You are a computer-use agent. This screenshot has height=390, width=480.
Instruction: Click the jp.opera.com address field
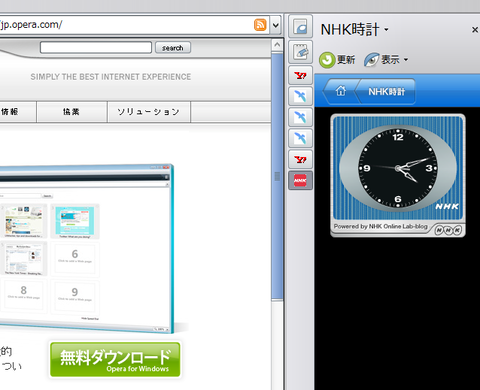(x=135, y=25)
